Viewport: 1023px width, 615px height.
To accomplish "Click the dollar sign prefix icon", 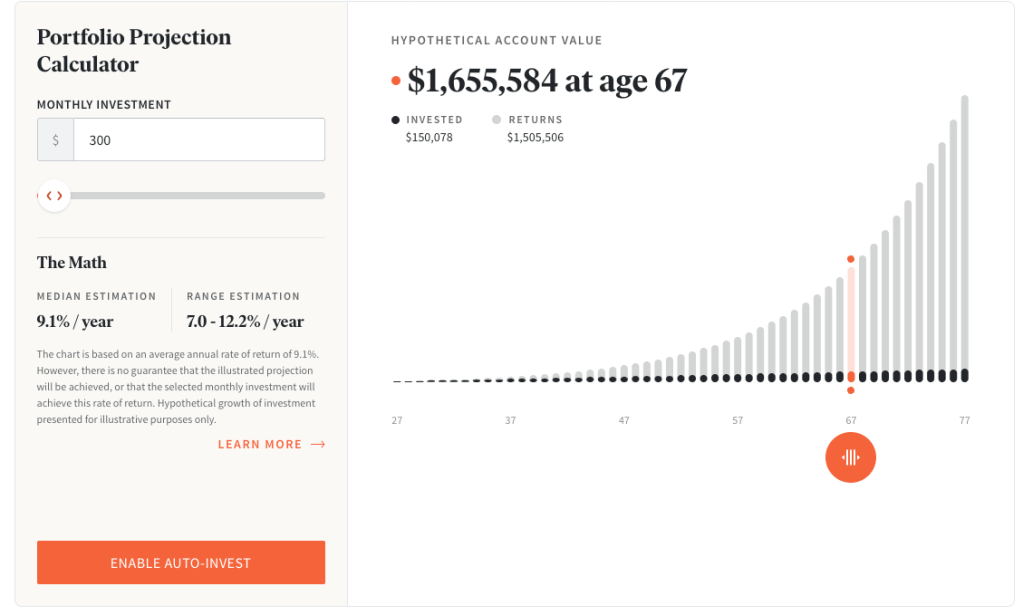I will tap(55, 140).
